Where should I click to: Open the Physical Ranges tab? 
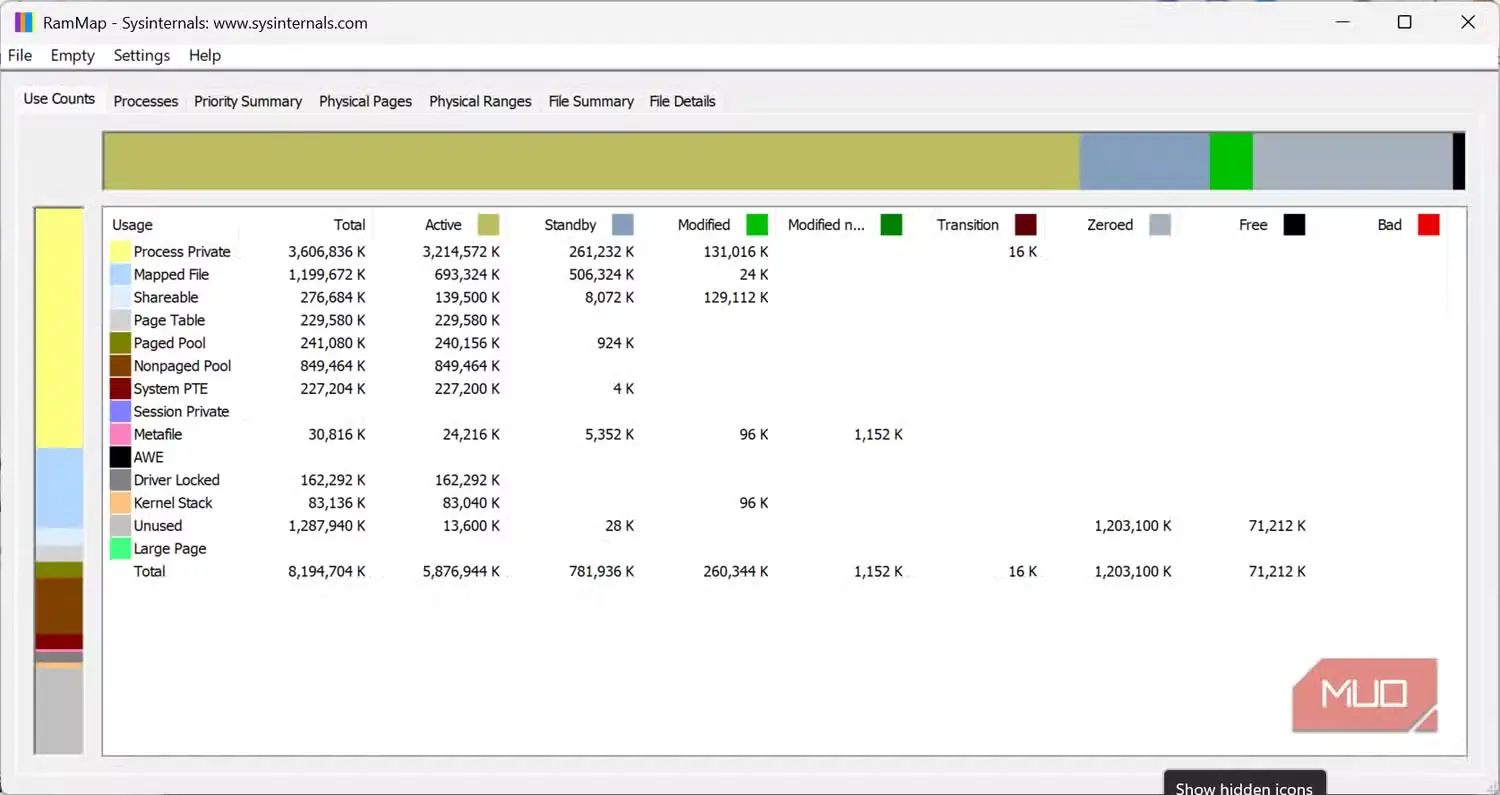coord(480,101)
